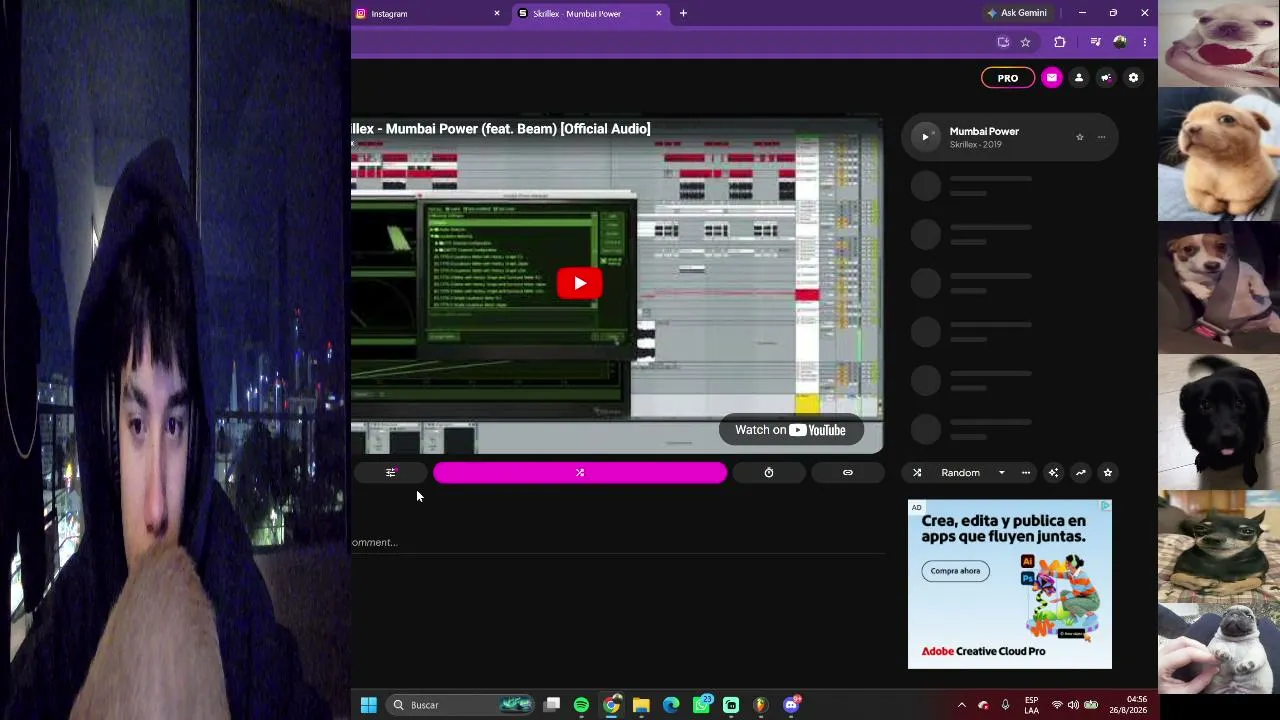Copy the song link with chain icon
Viewport: 1280px width, 720px height.
pyautogui.click(x=848, y=472)
